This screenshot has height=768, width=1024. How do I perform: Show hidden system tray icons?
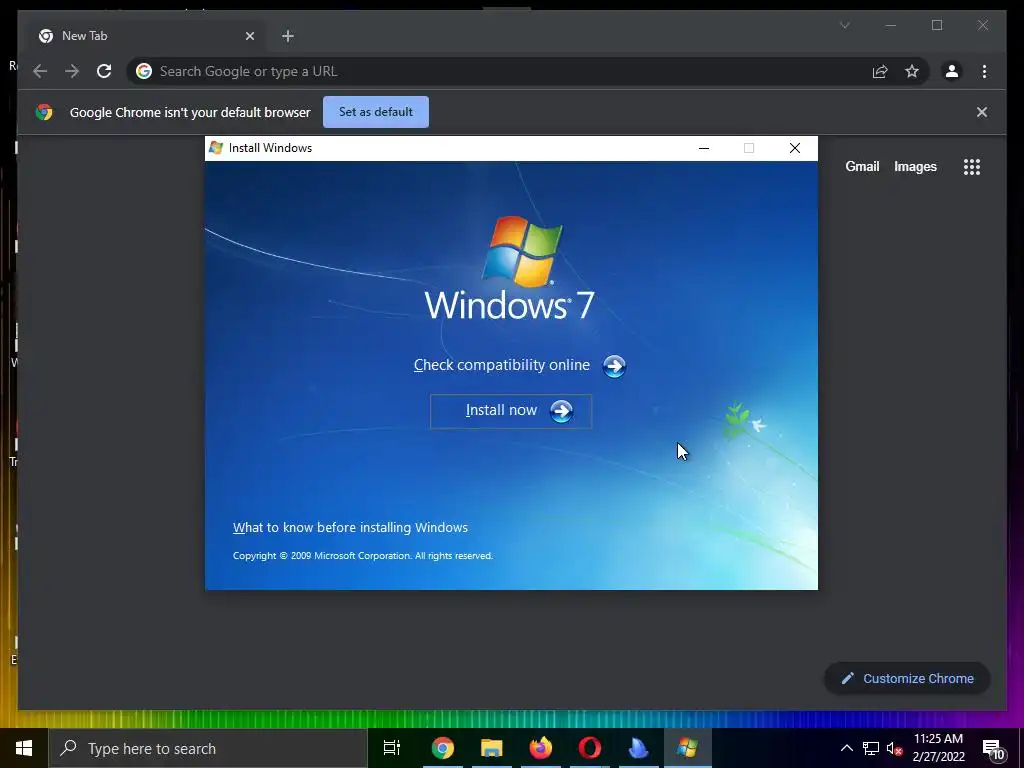[x=846, y=748]
